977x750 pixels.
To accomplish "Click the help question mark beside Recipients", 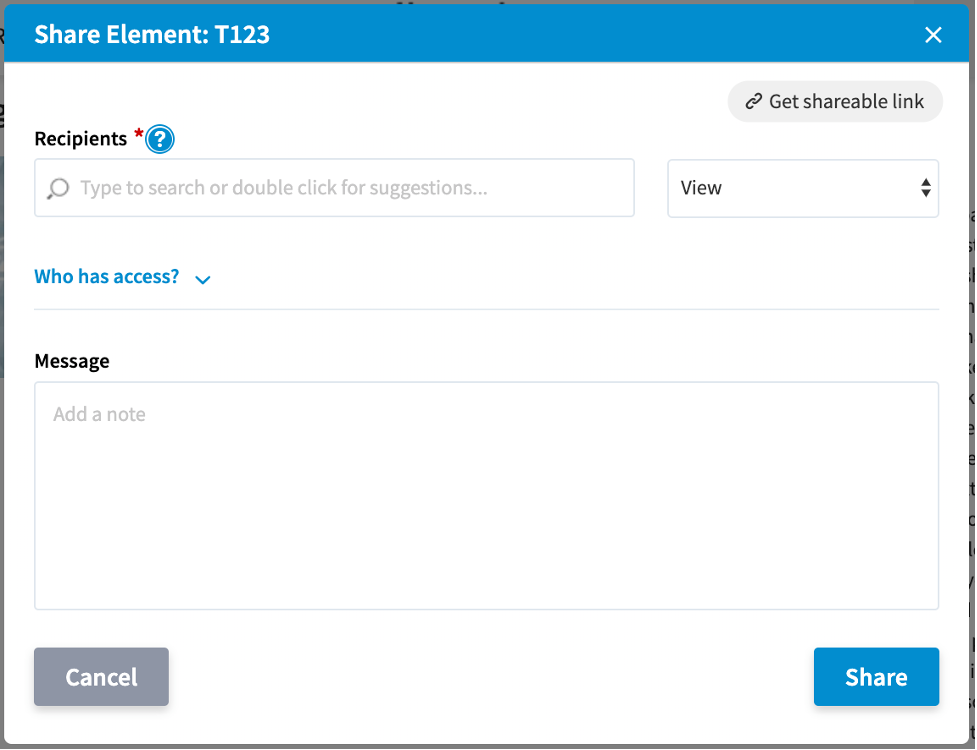I will coord(160,140).
